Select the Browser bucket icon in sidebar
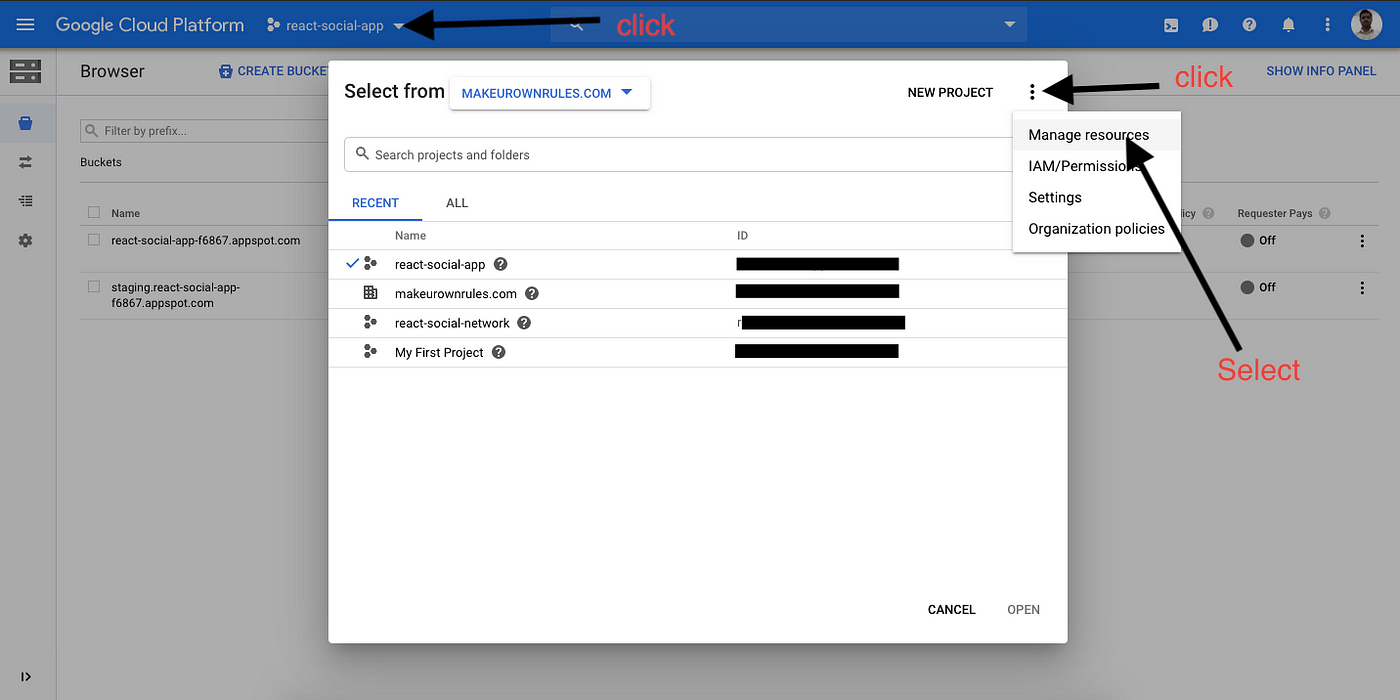This screenshot has width=1400, height=700. [x=25, y=123]
